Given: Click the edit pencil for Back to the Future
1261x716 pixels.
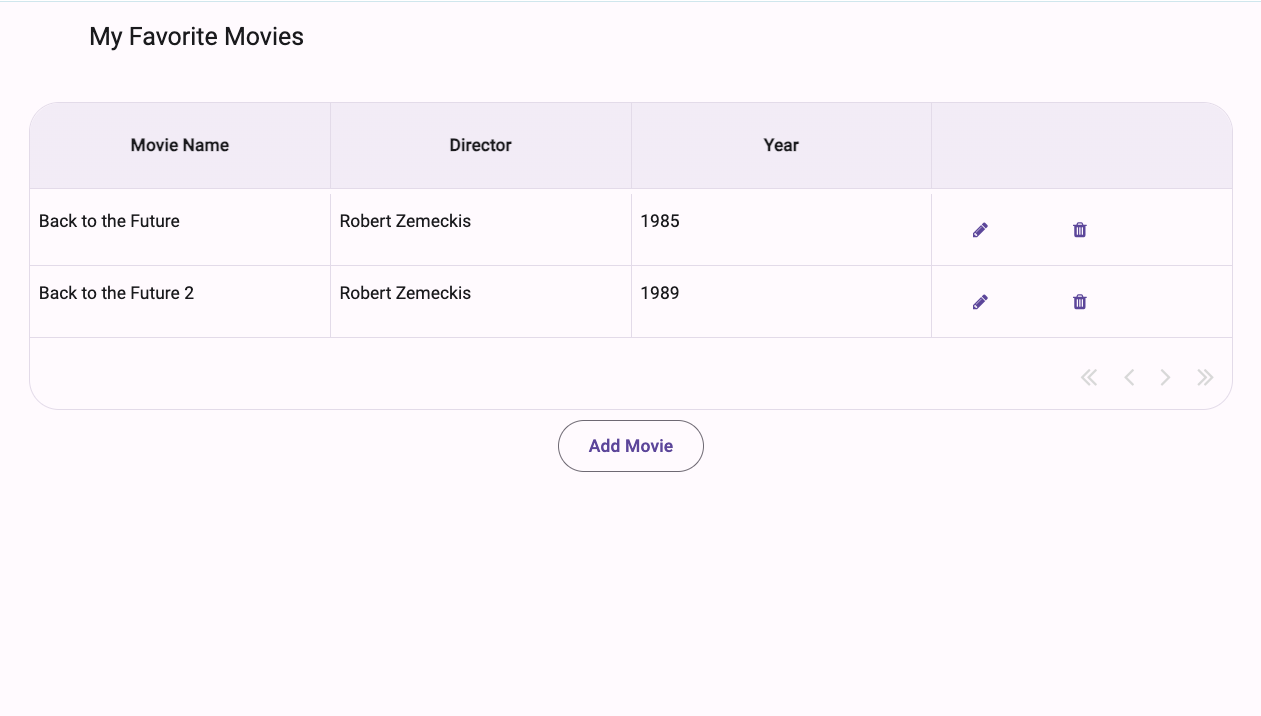Looking at the screenshot, I should click(x=980, y=229).
